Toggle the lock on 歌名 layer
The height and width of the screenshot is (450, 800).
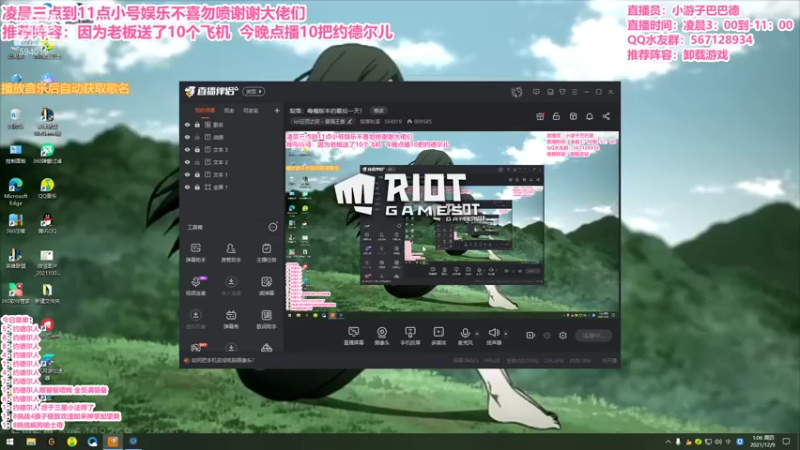point(197,124)
